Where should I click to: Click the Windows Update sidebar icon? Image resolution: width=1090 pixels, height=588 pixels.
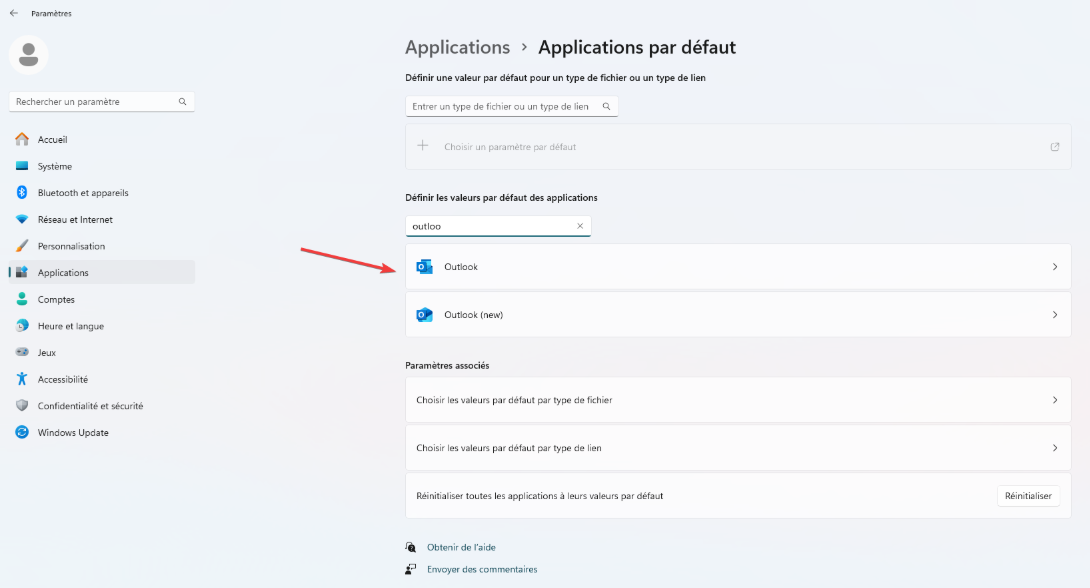click(x=22, y=432)
